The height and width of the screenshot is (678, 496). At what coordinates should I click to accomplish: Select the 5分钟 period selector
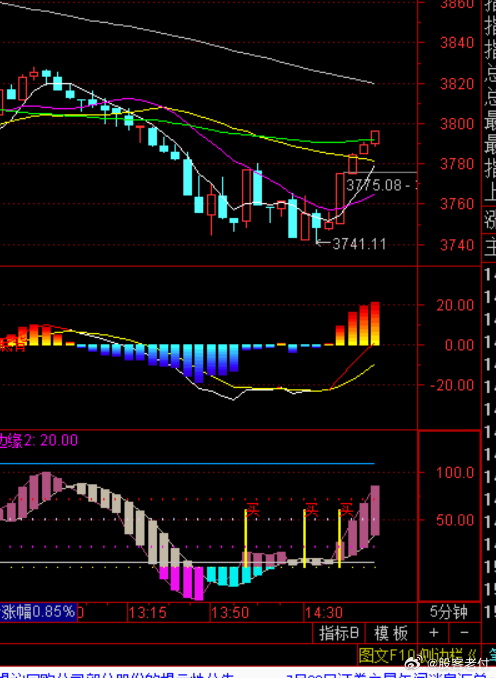449,612
